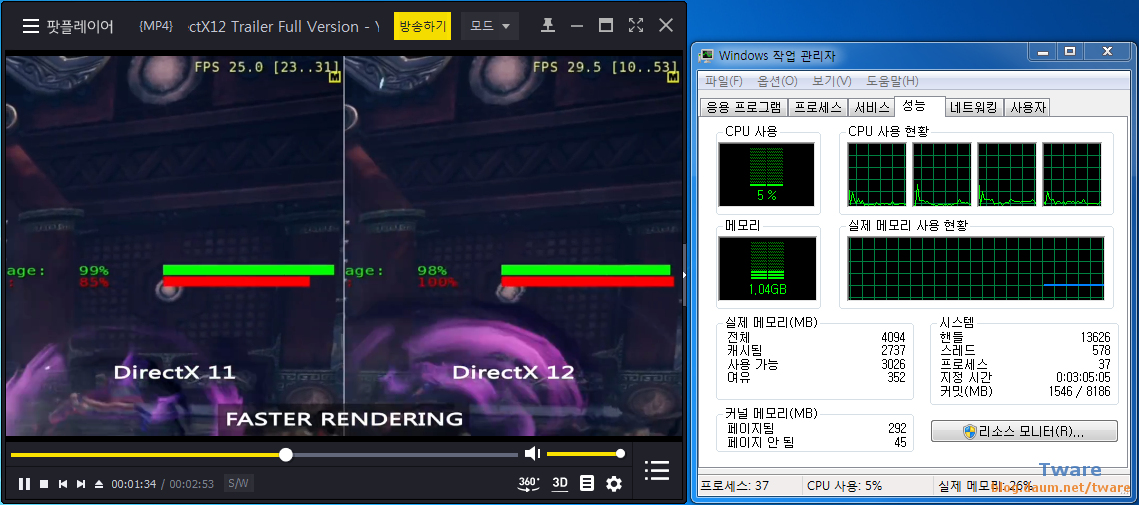
Task: Toggle the S/W decoder indicator
Action: point(238,483)
